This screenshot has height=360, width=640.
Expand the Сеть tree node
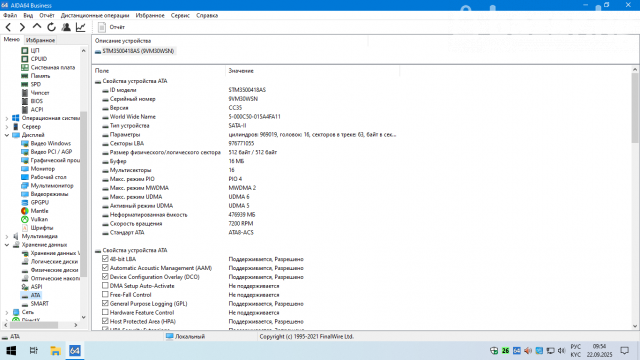tap(7, 312)
